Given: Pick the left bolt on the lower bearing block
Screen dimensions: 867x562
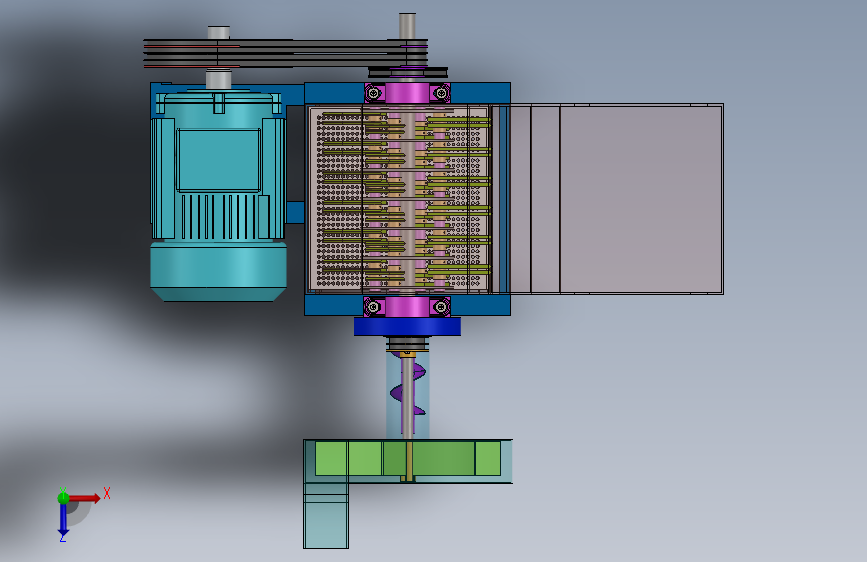Looking at the screenshot, I should click(374, 306).
